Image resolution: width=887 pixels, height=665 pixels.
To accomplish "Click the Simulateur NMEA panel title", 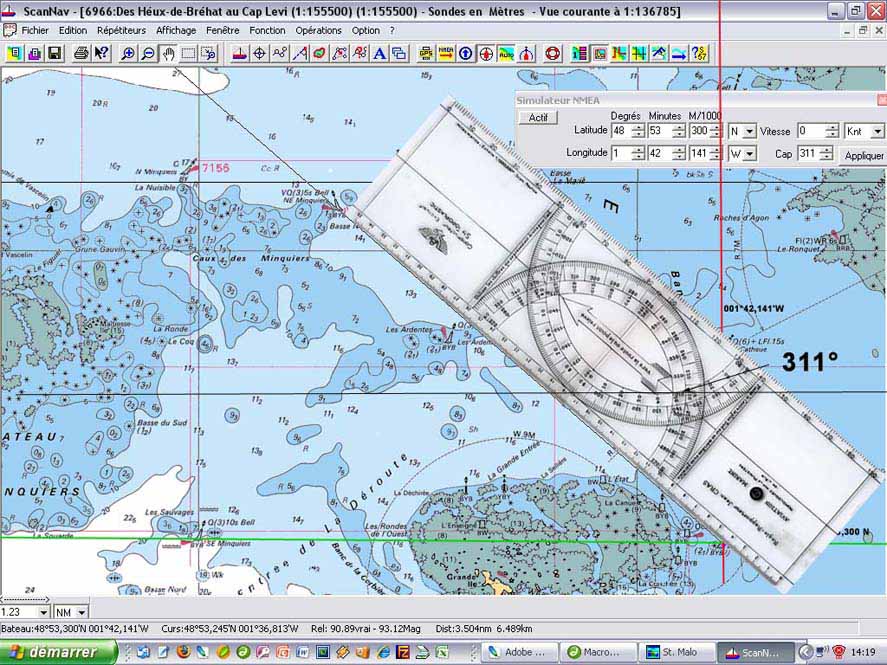I will [x=558, y=101].
